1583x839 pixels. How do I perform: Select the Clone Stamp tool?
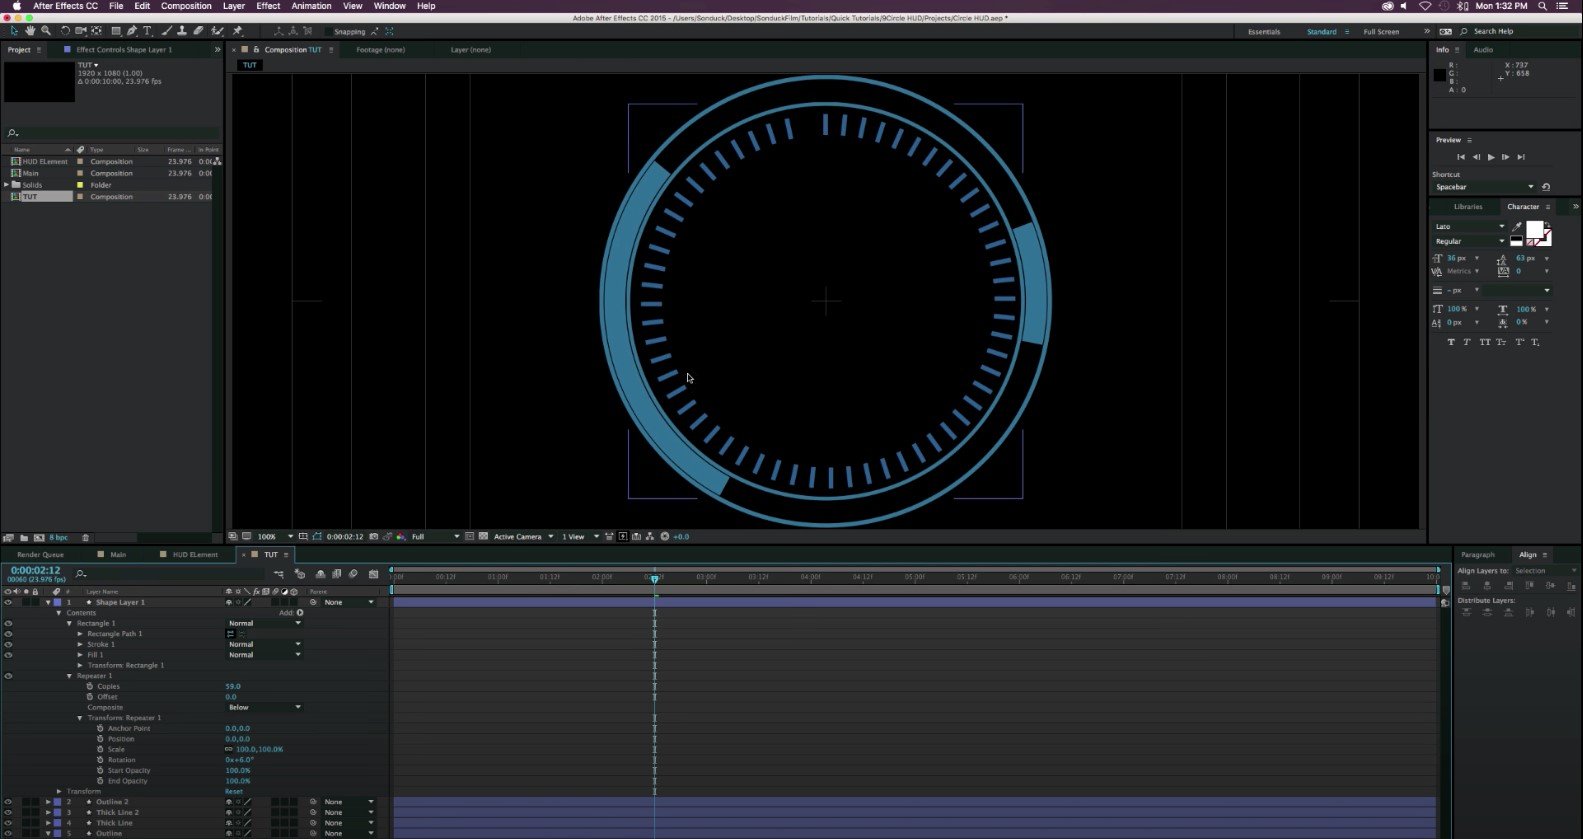(x=182, y=31)
